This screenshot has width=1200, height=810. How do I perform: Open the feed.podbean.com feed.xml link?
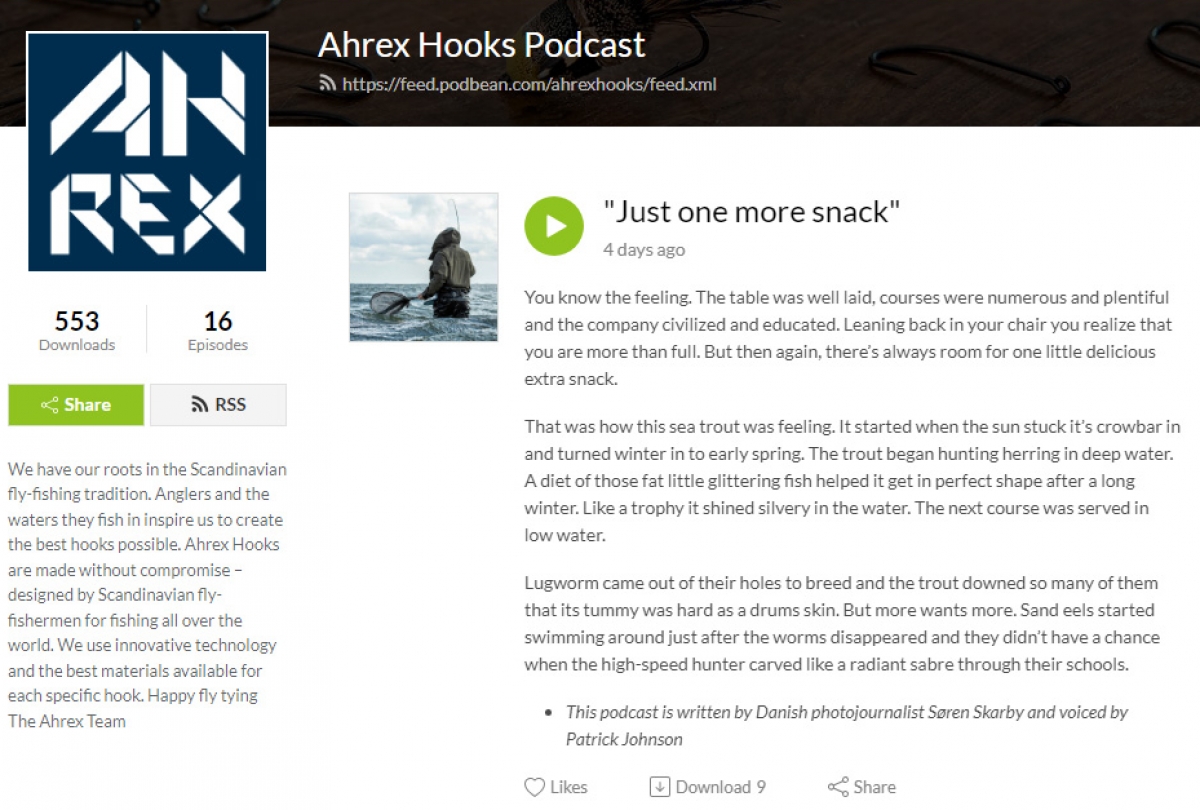click(529, 84)
